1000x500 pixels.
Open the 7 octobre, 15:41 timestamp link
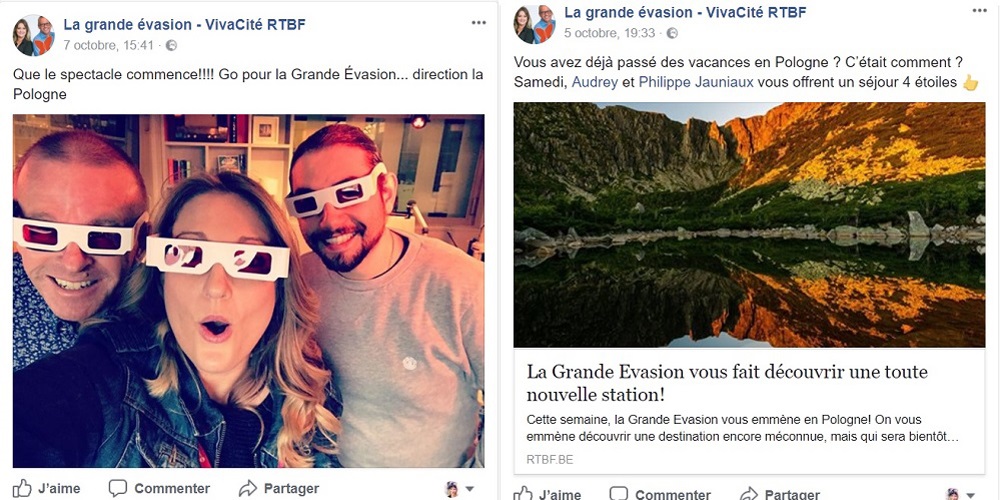(108, 45)
